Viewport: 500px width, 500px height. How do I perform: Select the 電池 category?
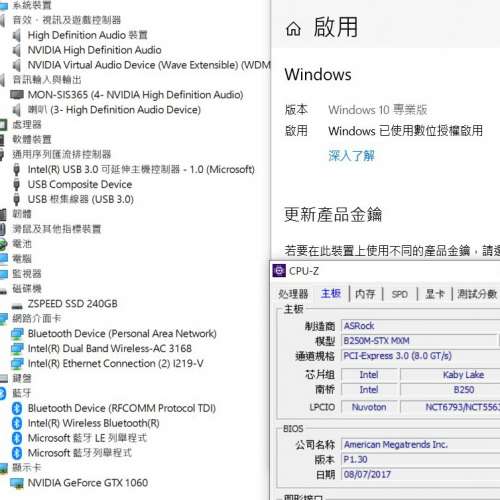pos(22,244)
